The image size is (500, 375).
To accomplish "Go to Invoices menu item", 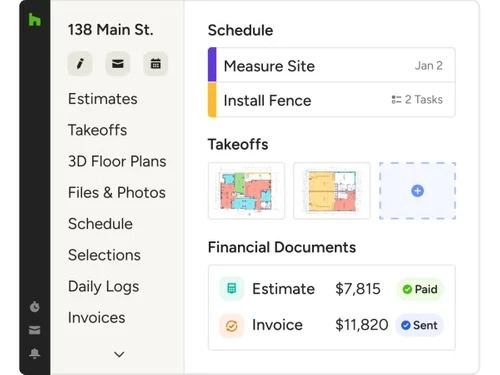I will pos(97,318).
